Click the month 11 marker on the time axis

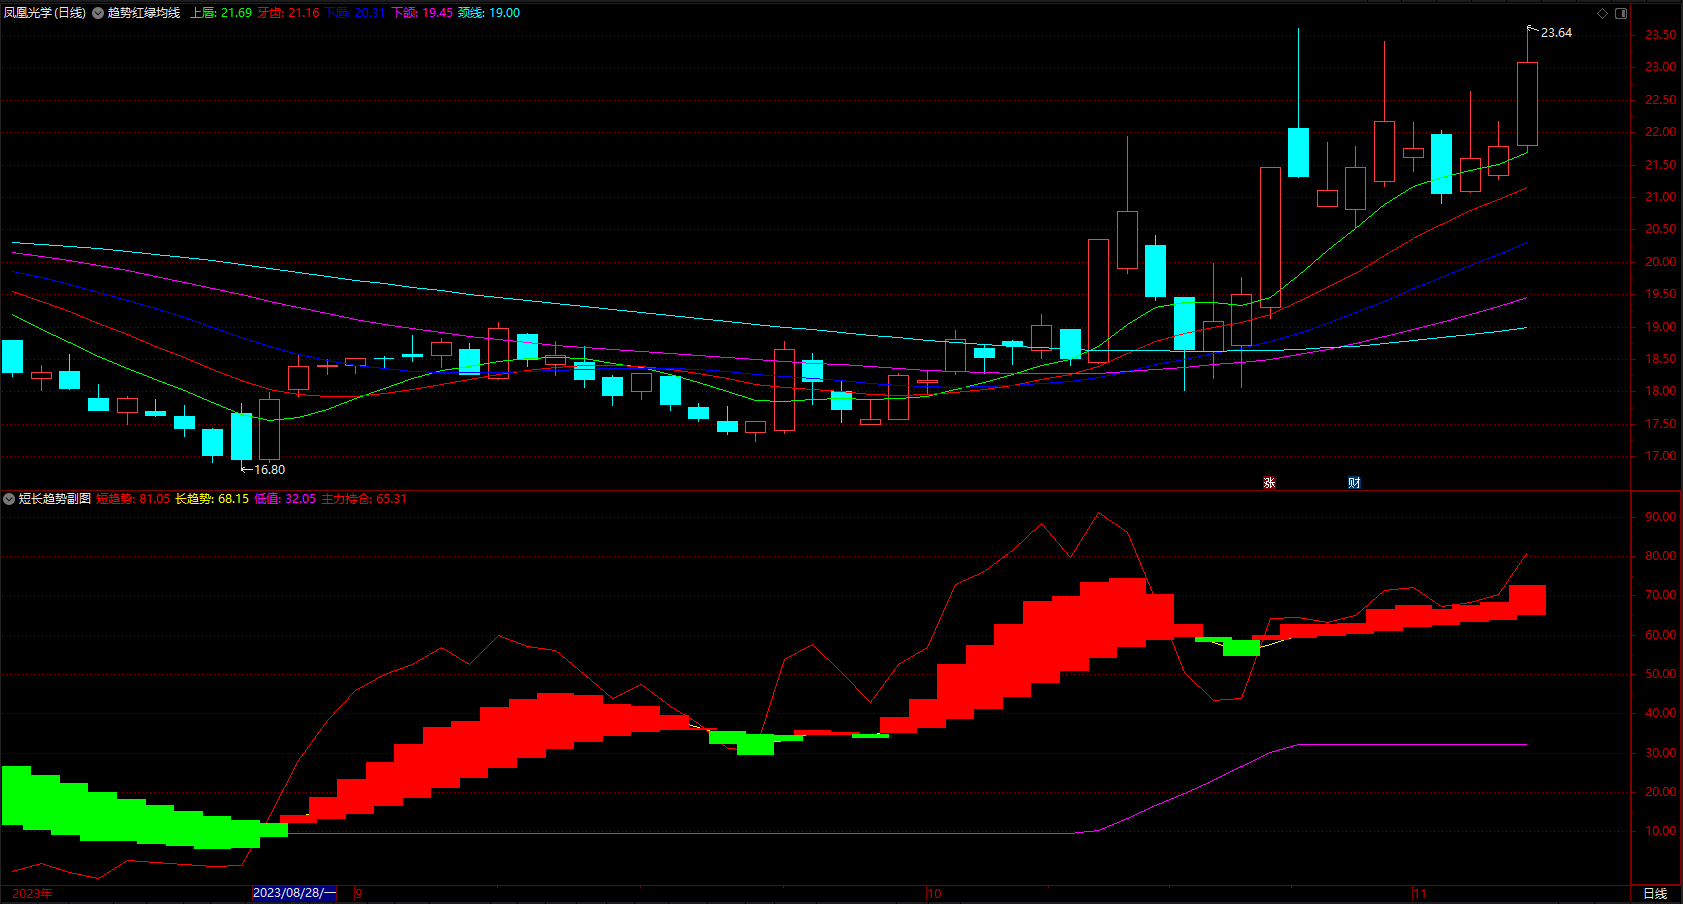point(1420,893)
